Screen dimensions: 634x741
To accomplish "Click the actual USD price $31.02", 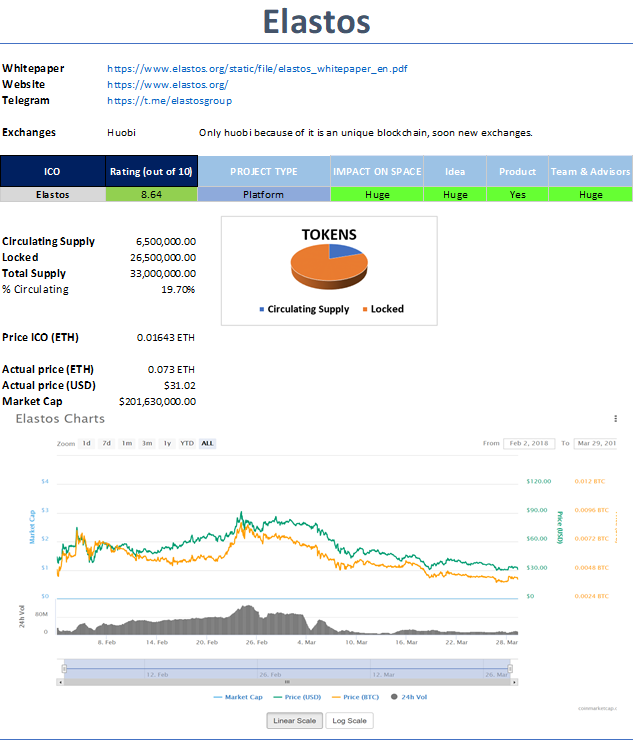I will tap(180, 386).
